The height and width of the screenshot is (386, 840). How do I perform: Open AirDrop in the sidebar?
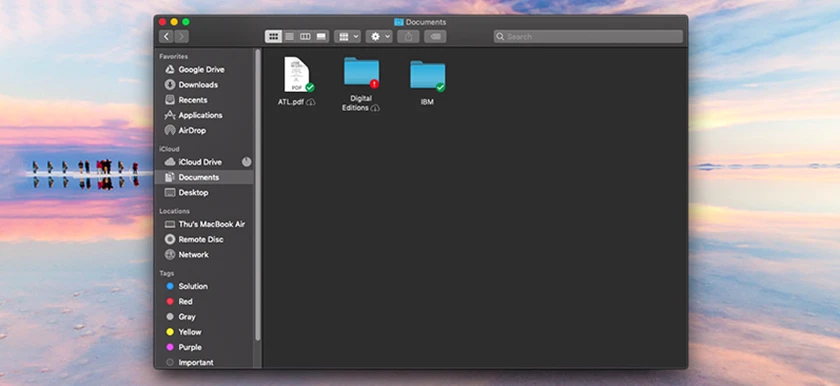pyautogui.click(x=204, y=131)
